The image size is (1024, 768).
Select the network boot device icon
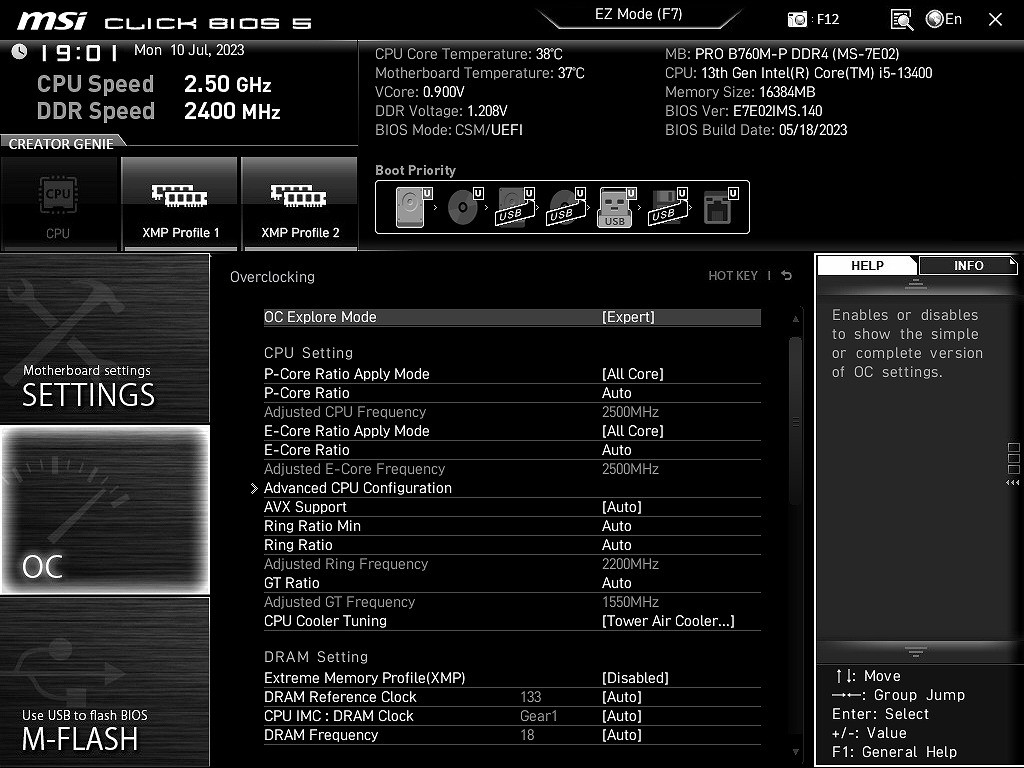(718, 208)
